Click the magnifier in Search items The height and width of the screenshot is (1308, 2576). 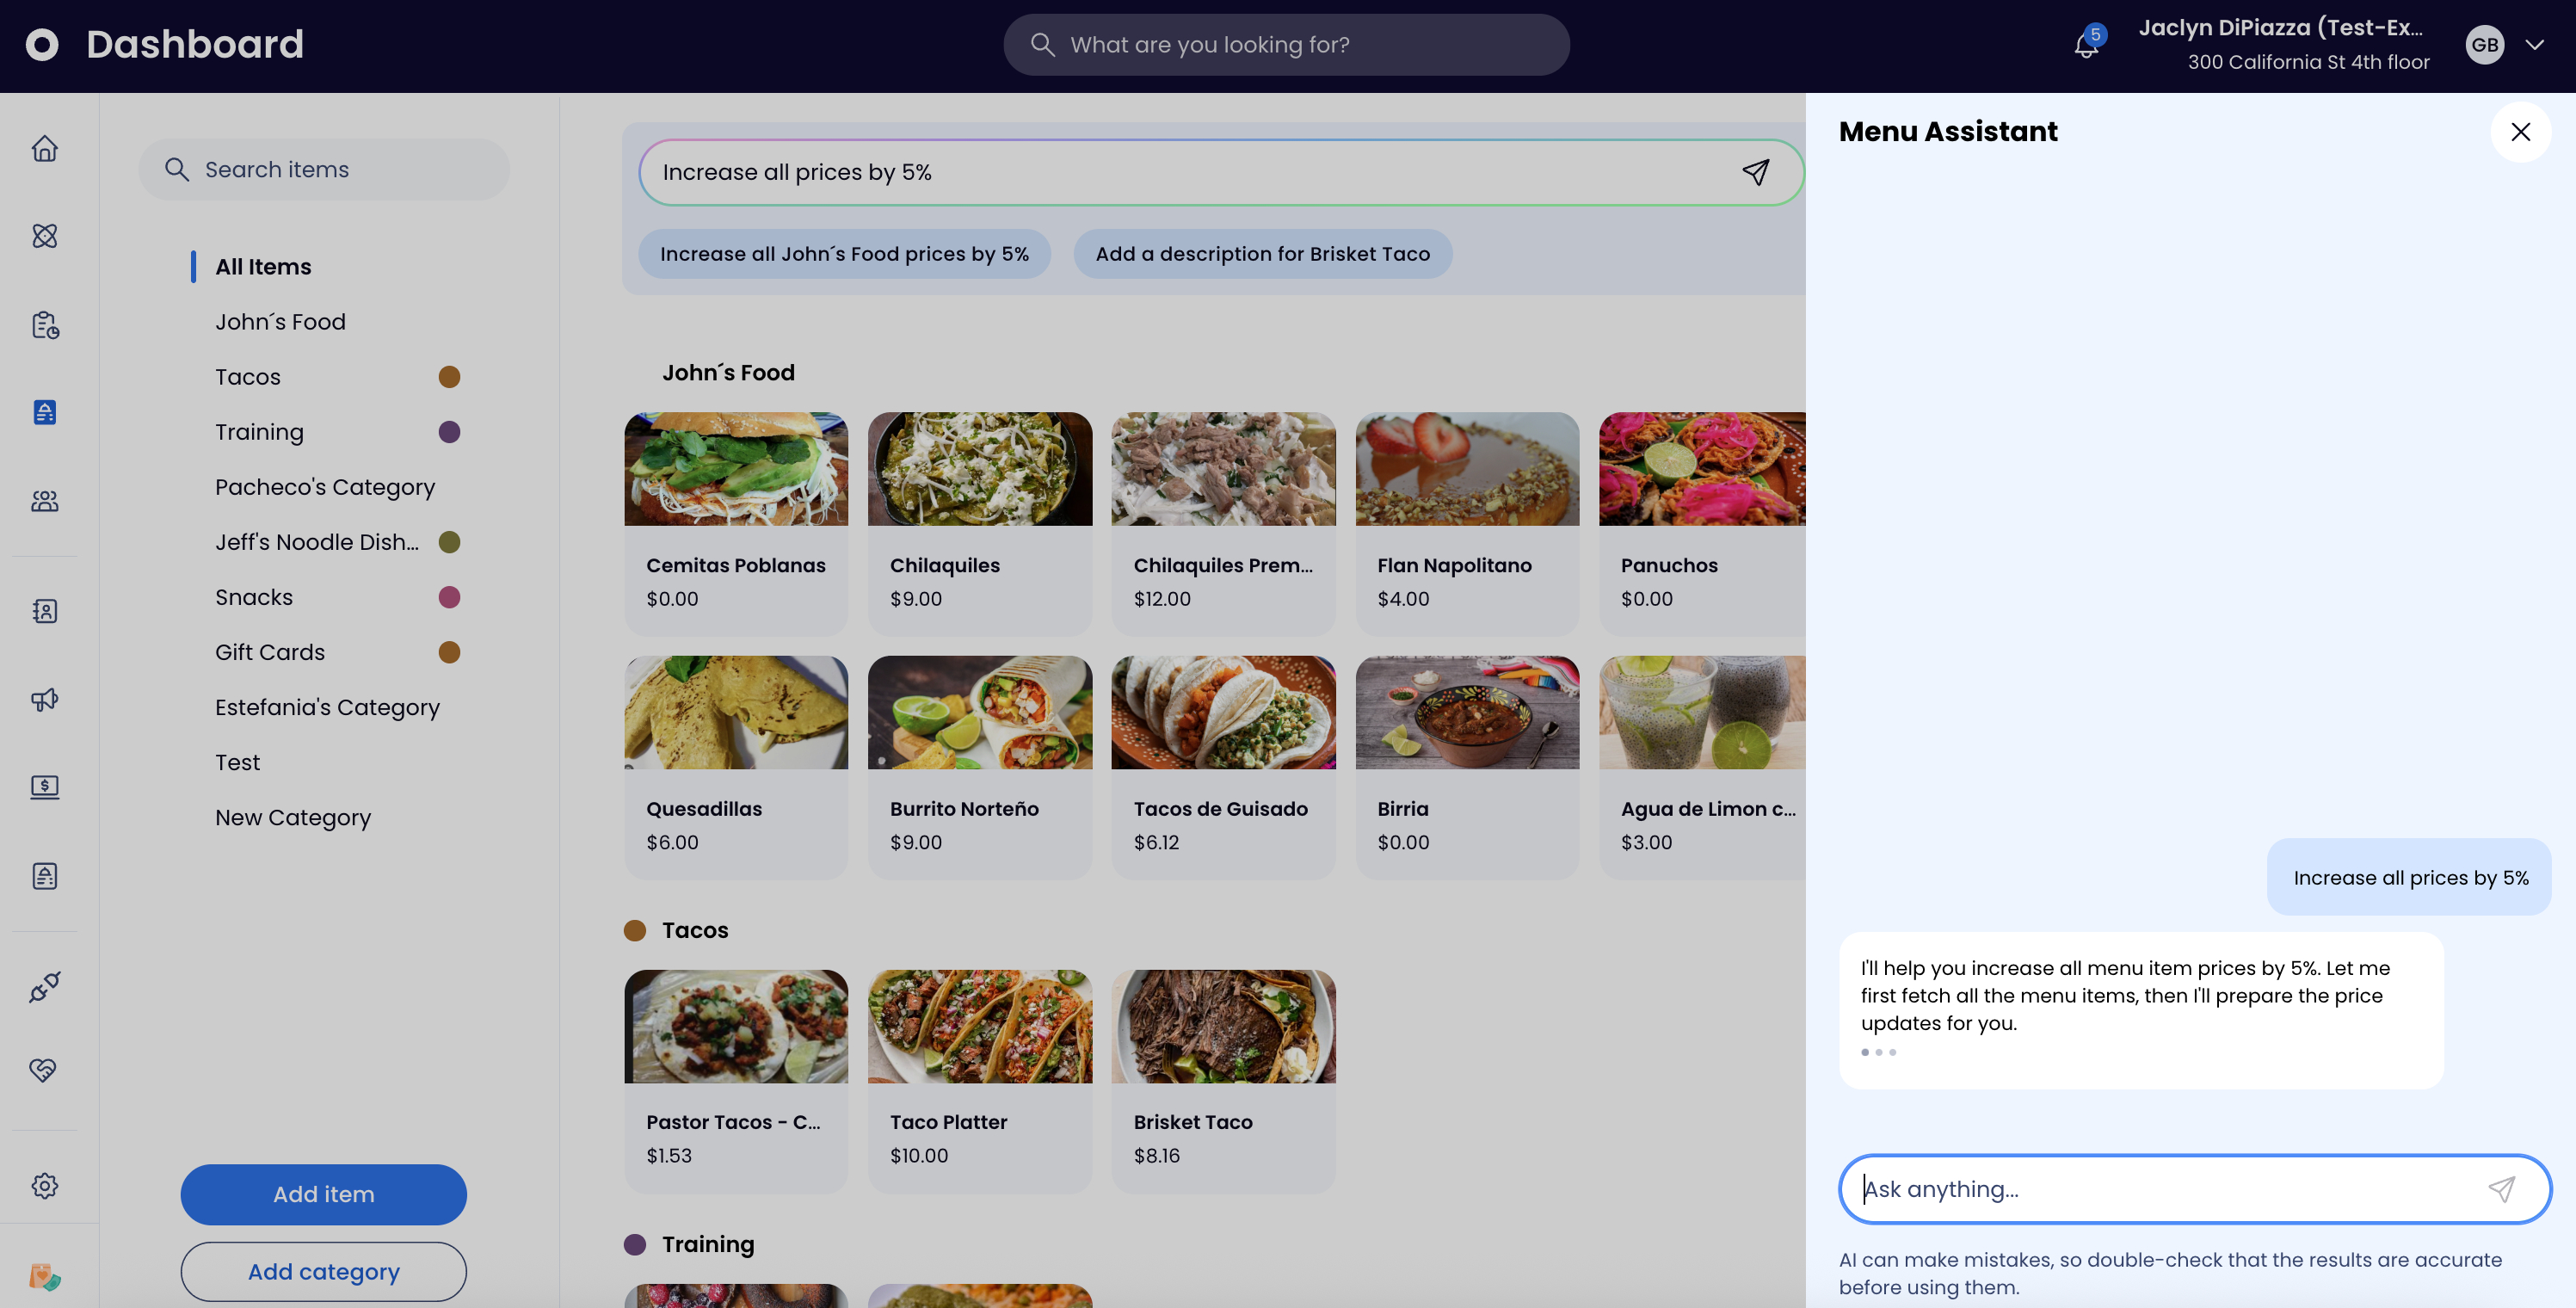click(x=177, y=169)
